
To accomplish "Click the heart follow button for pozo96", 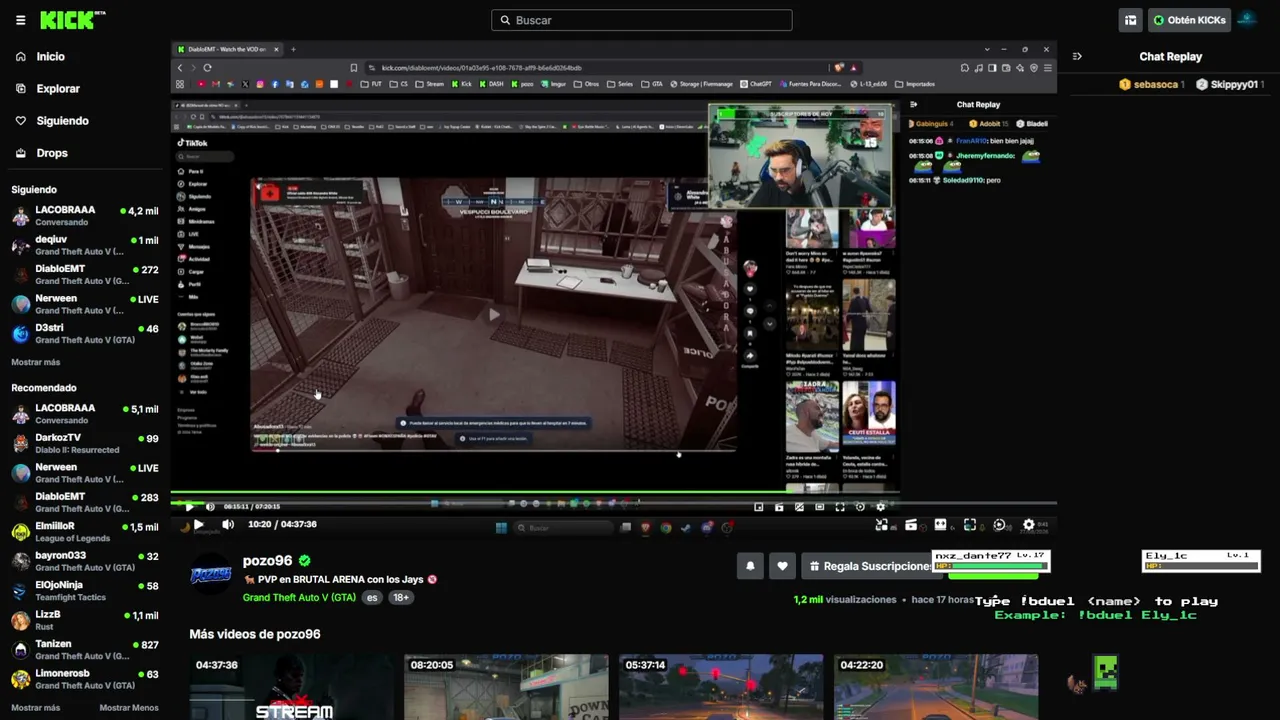I will tap(782, 566).
